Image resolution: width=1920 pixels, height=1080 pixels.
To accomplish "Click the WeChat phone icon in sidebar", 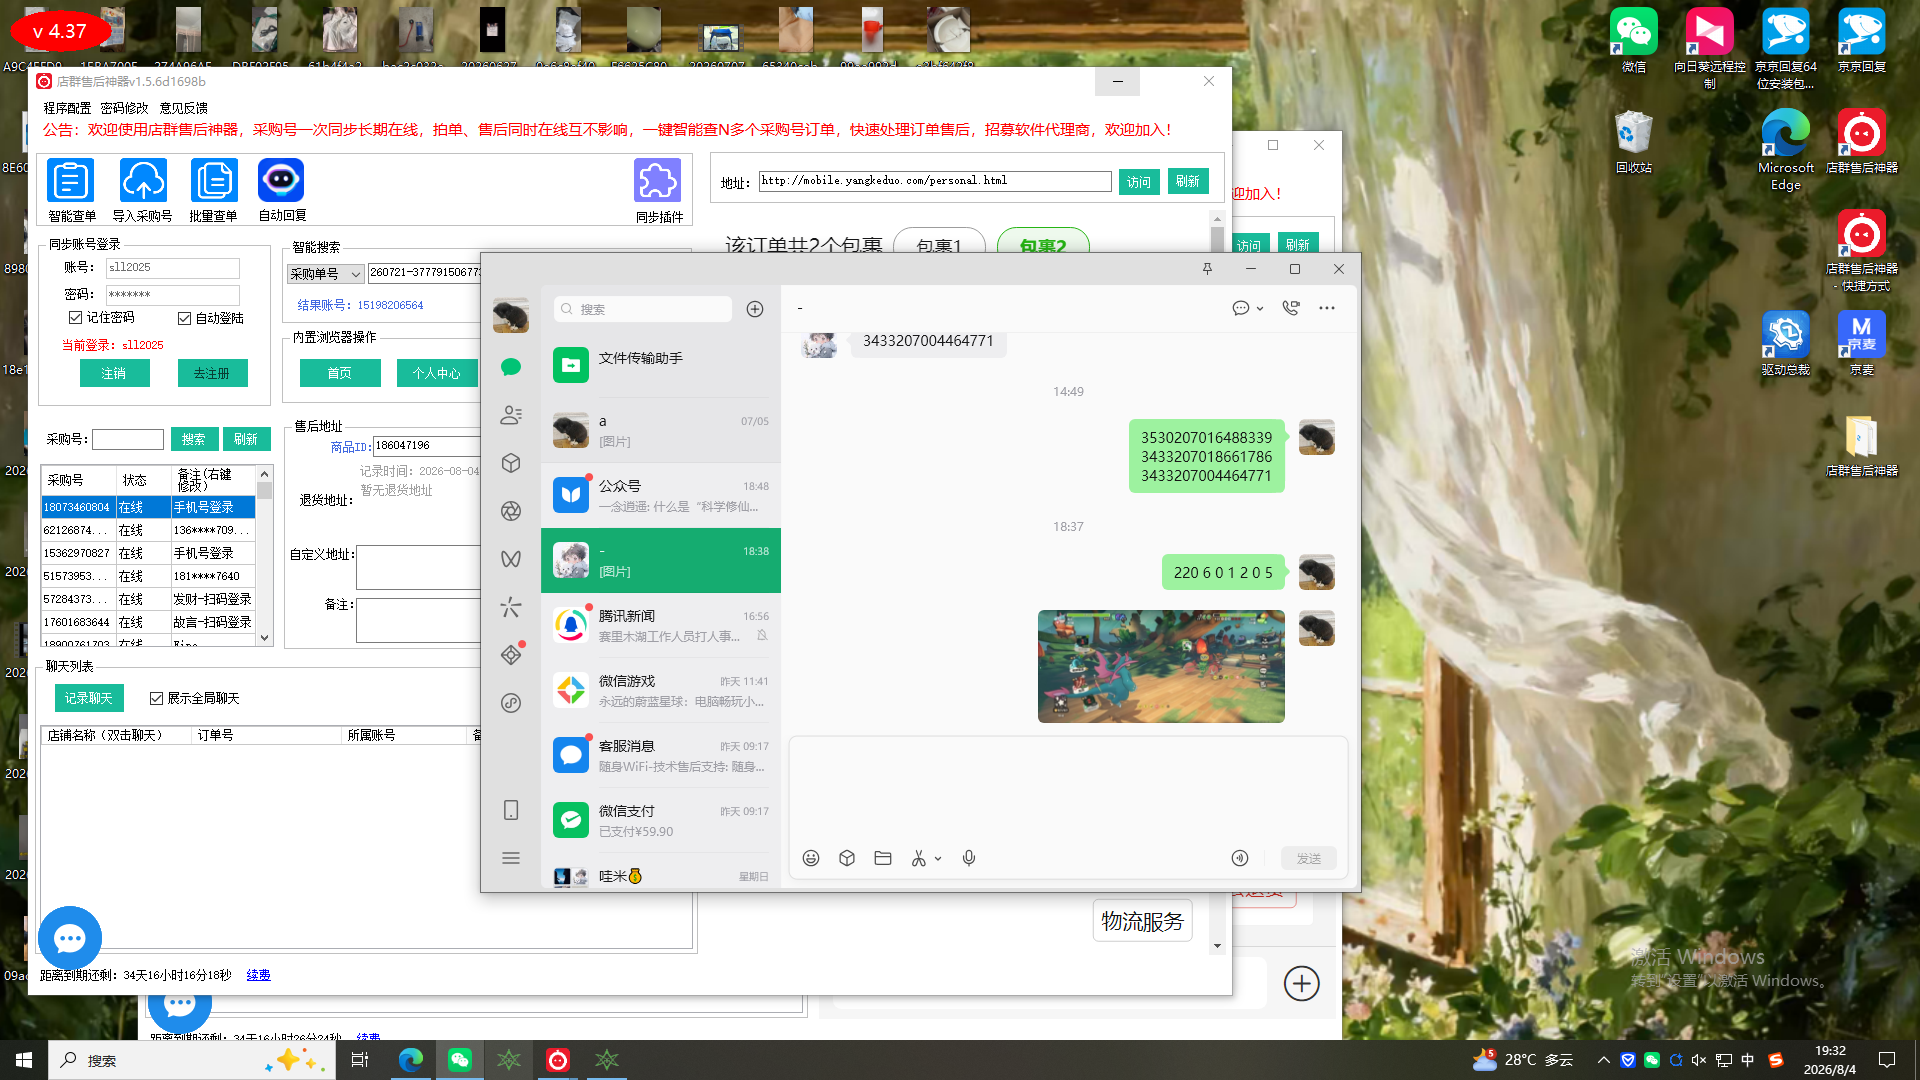I will [511, 810].
